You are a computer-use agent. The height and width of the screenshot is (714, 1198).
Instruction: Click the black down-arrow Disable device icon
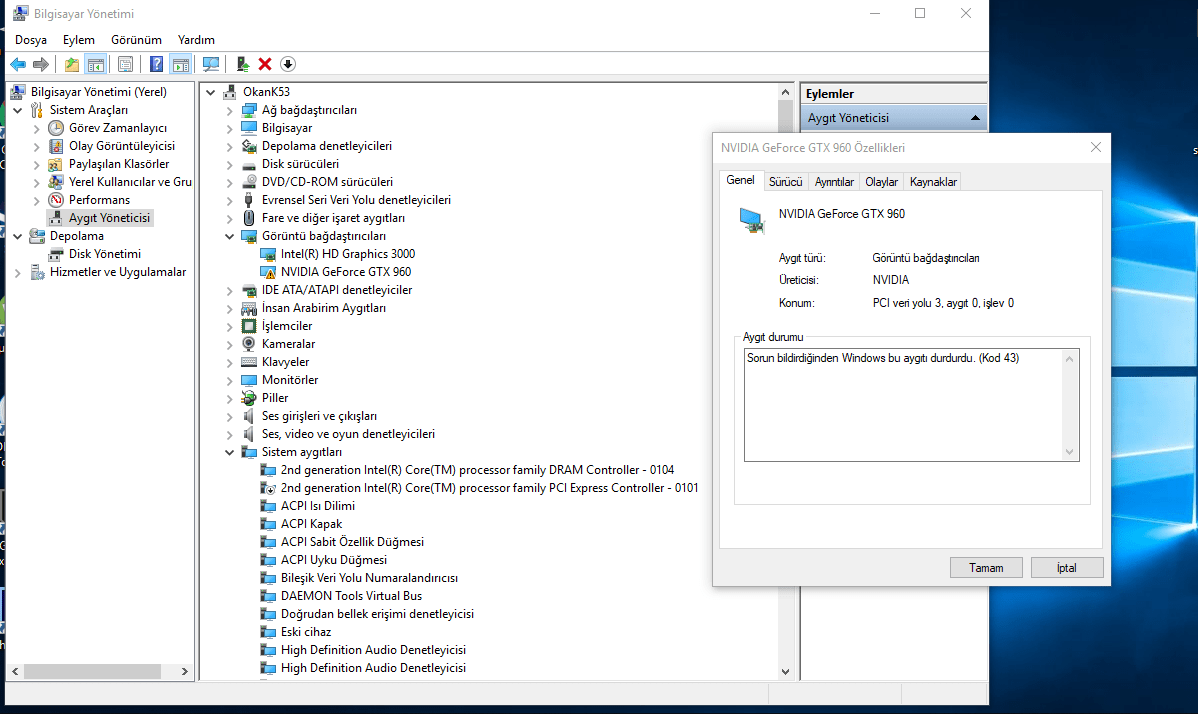point(288,64)
